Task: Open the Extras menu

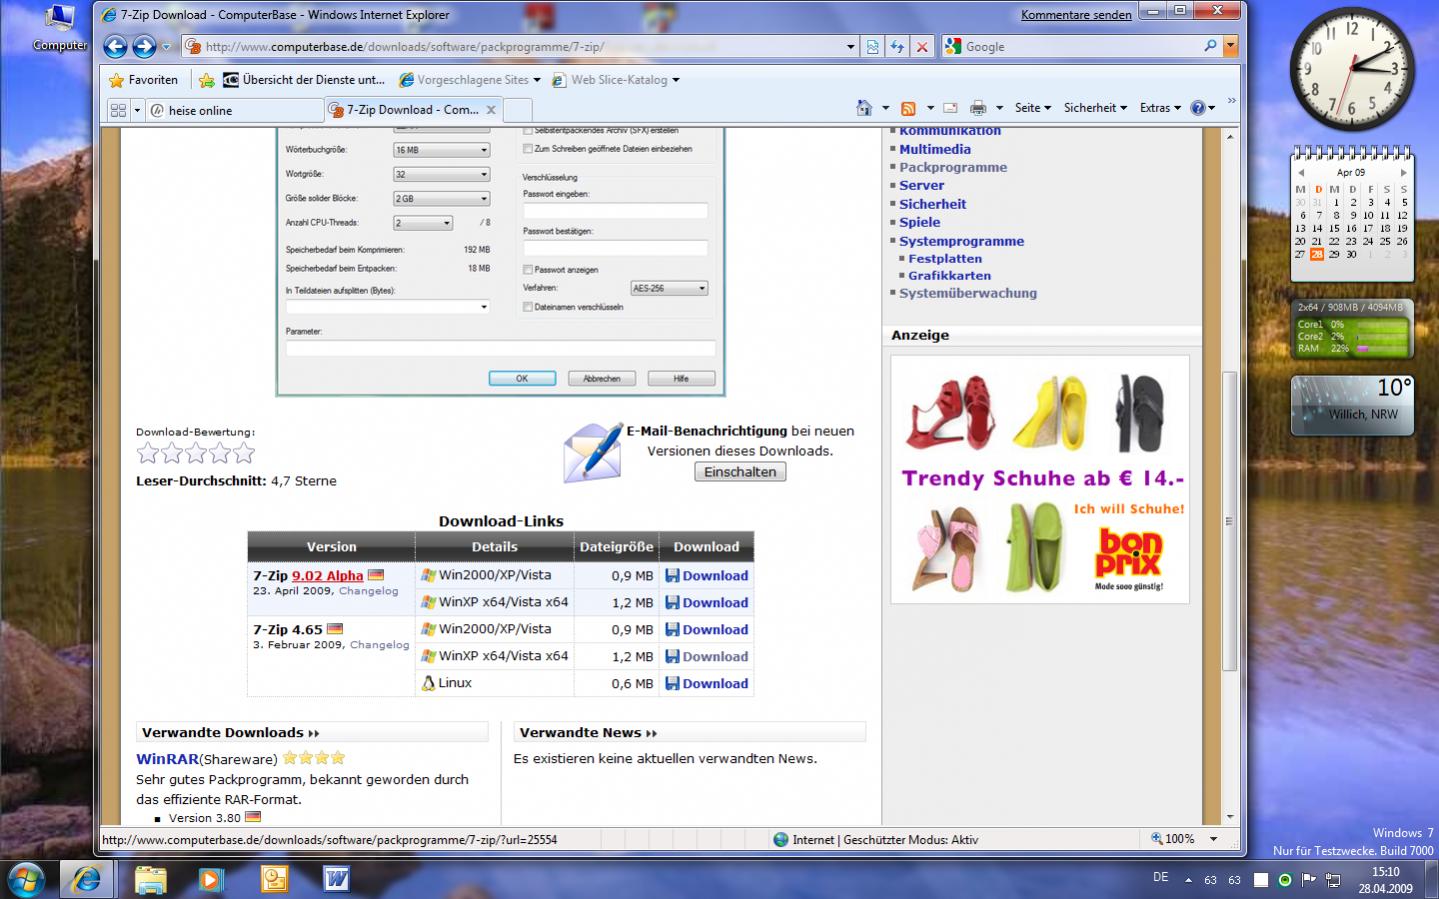Action: pyautogui.click(x=1160, y=108)
